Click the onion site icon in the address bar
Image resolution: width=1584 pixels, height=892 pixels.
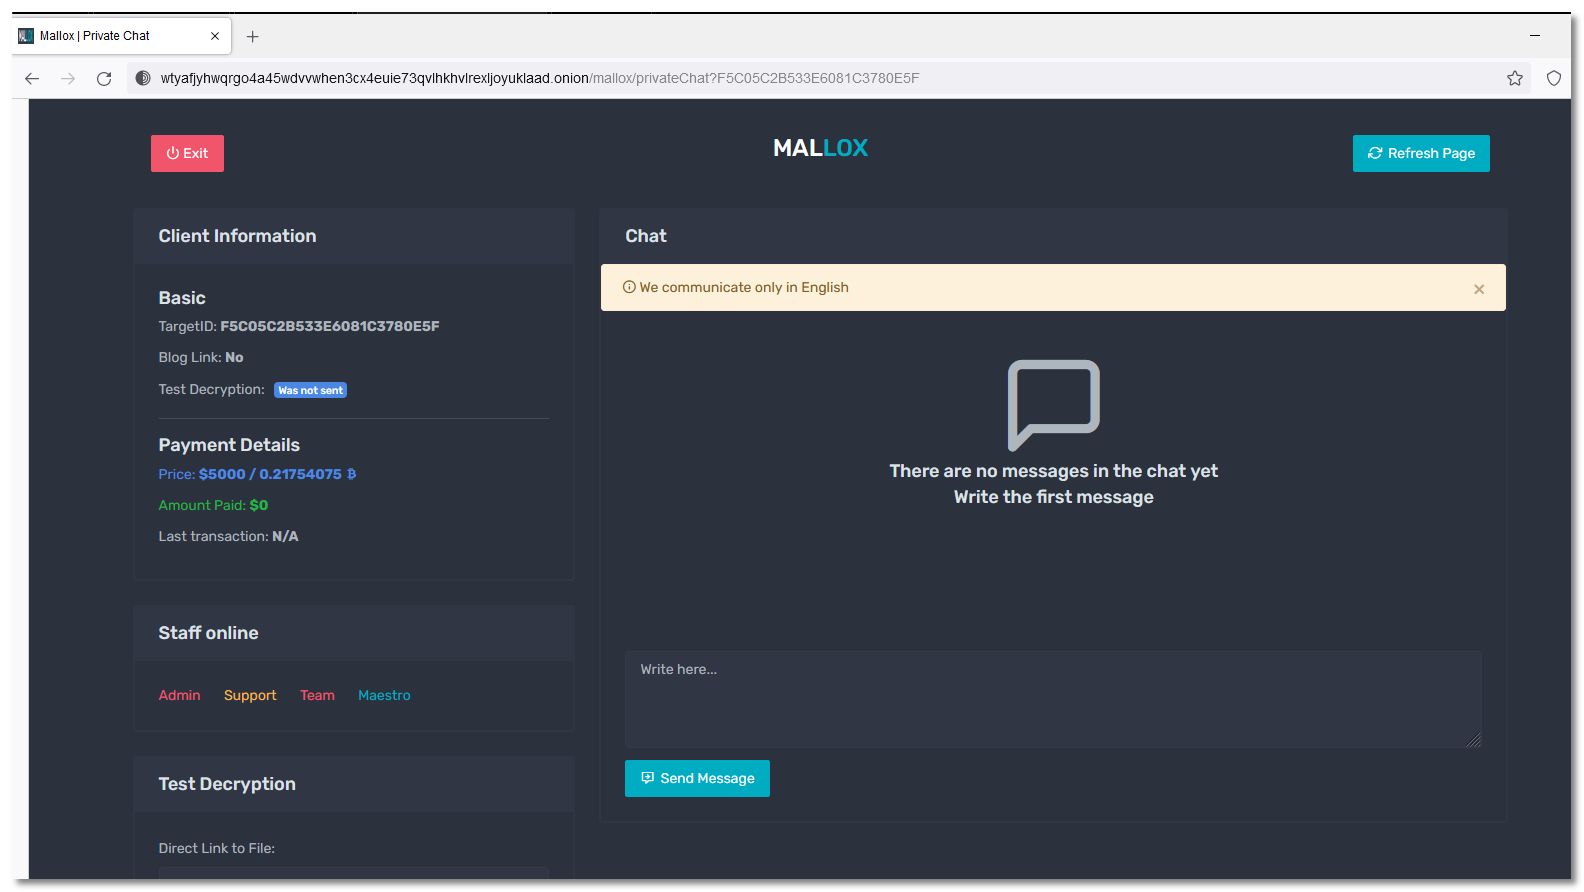click(143, 78)
